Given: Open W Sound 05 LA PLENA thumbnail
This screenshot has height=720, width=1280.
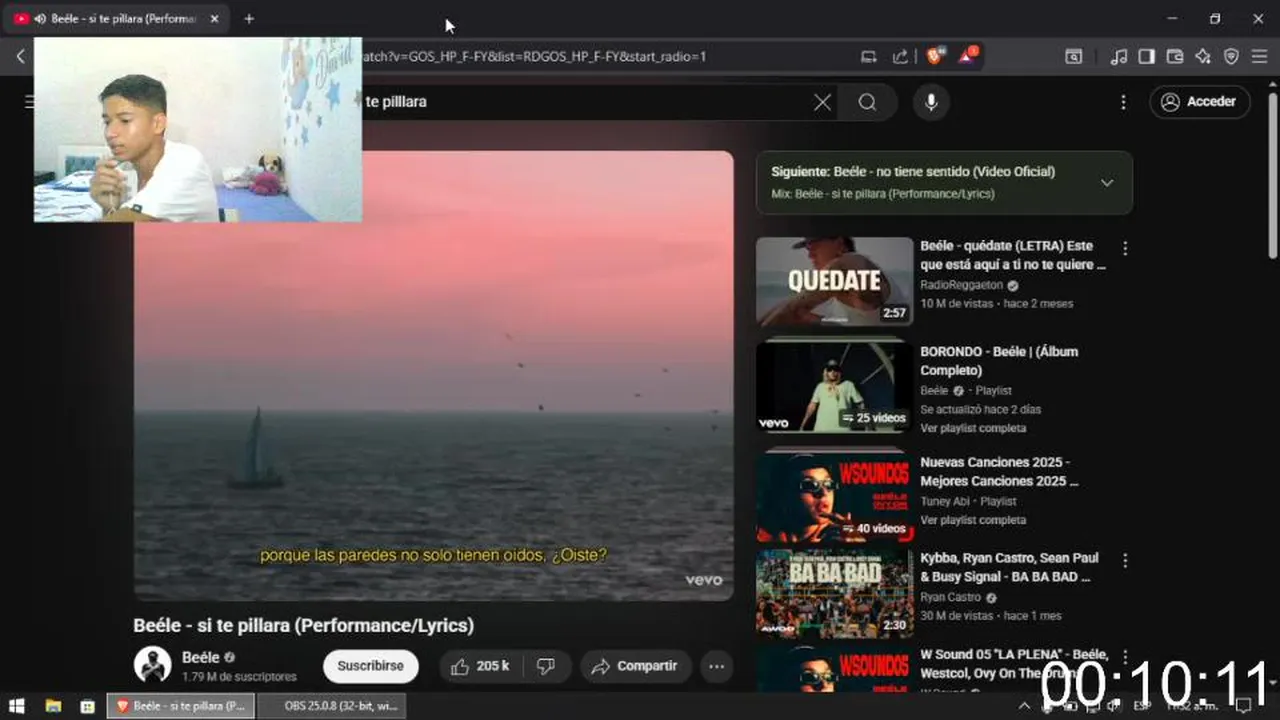Looking at the screenshot, I should [x=834, y=668].
